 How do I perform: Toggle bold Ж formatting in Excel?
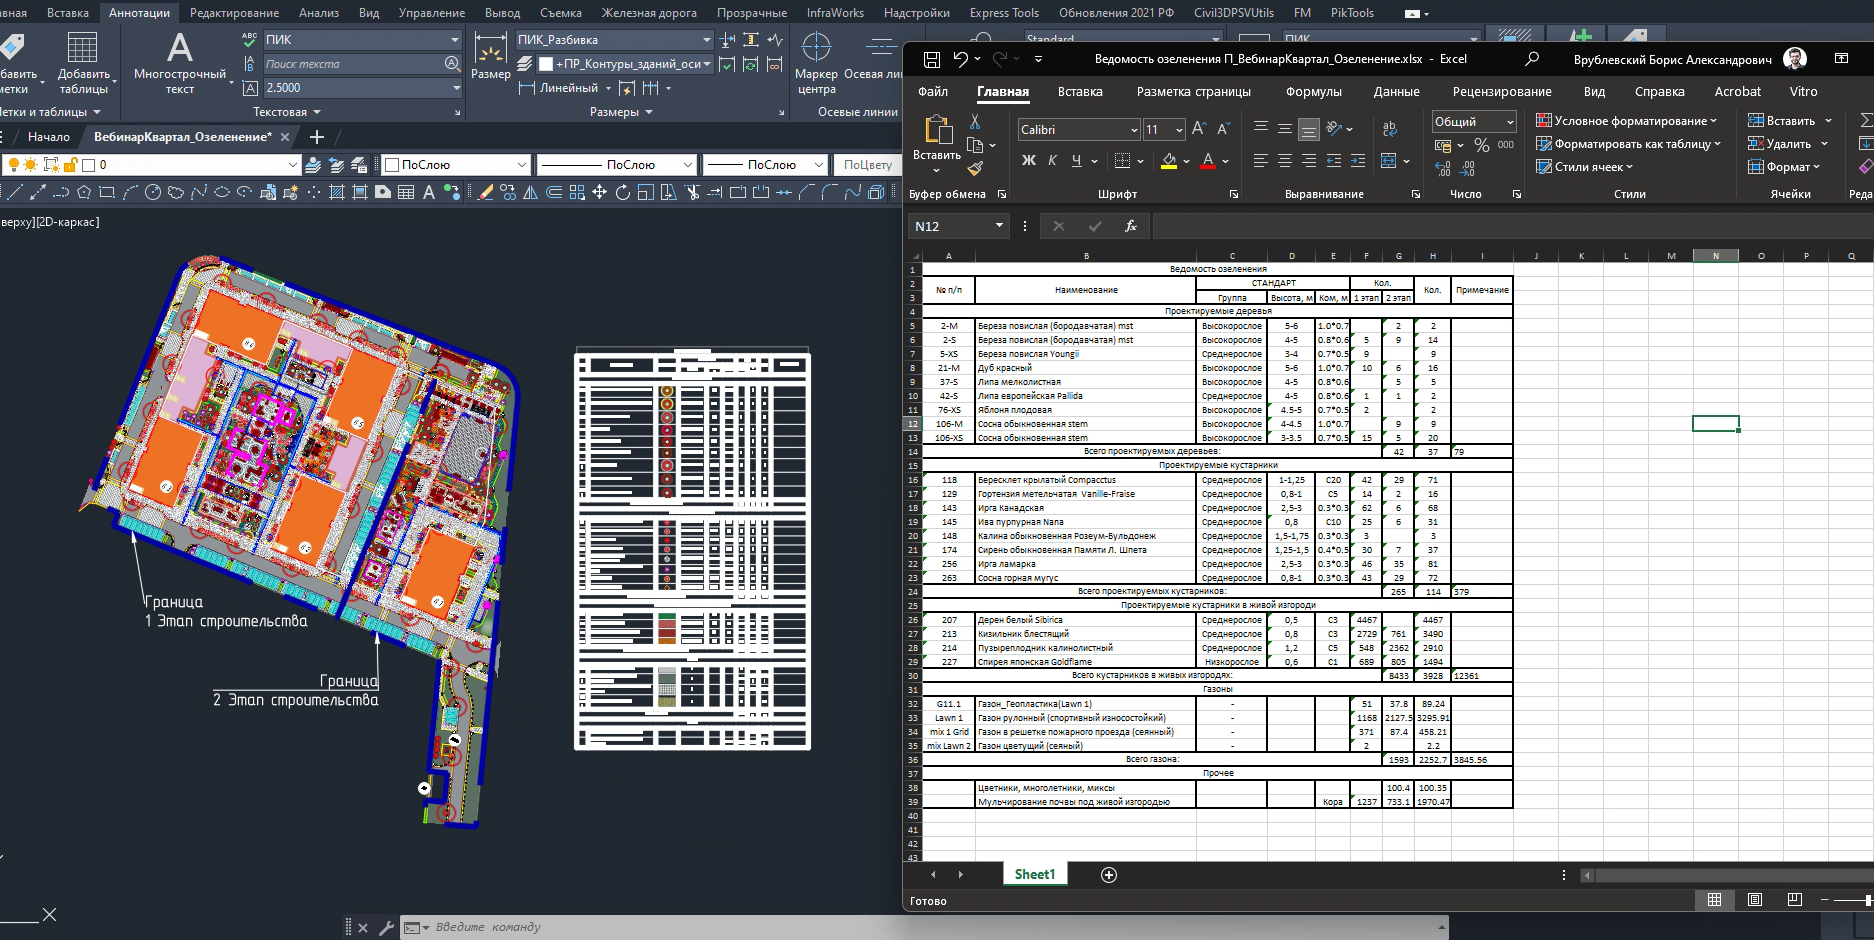1028,161
